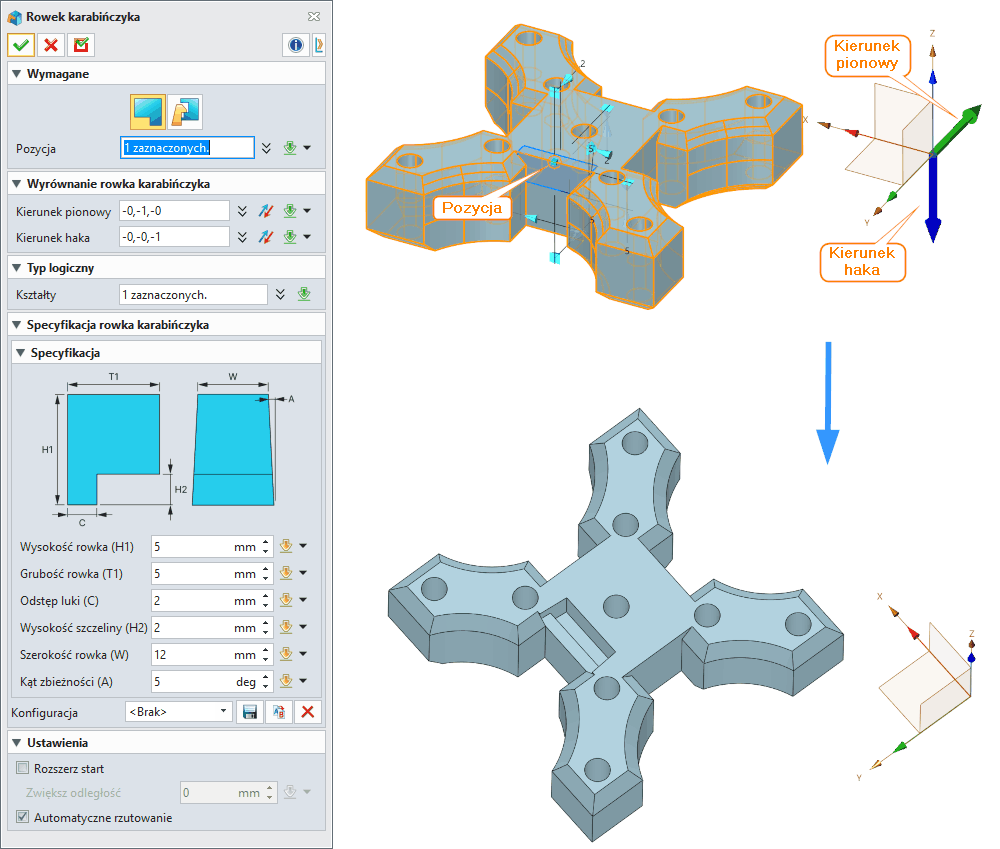The image size is (1000, 849).
Task: Uncheck Automatyczne rzutowanie
Action: [x=23, y=817]
